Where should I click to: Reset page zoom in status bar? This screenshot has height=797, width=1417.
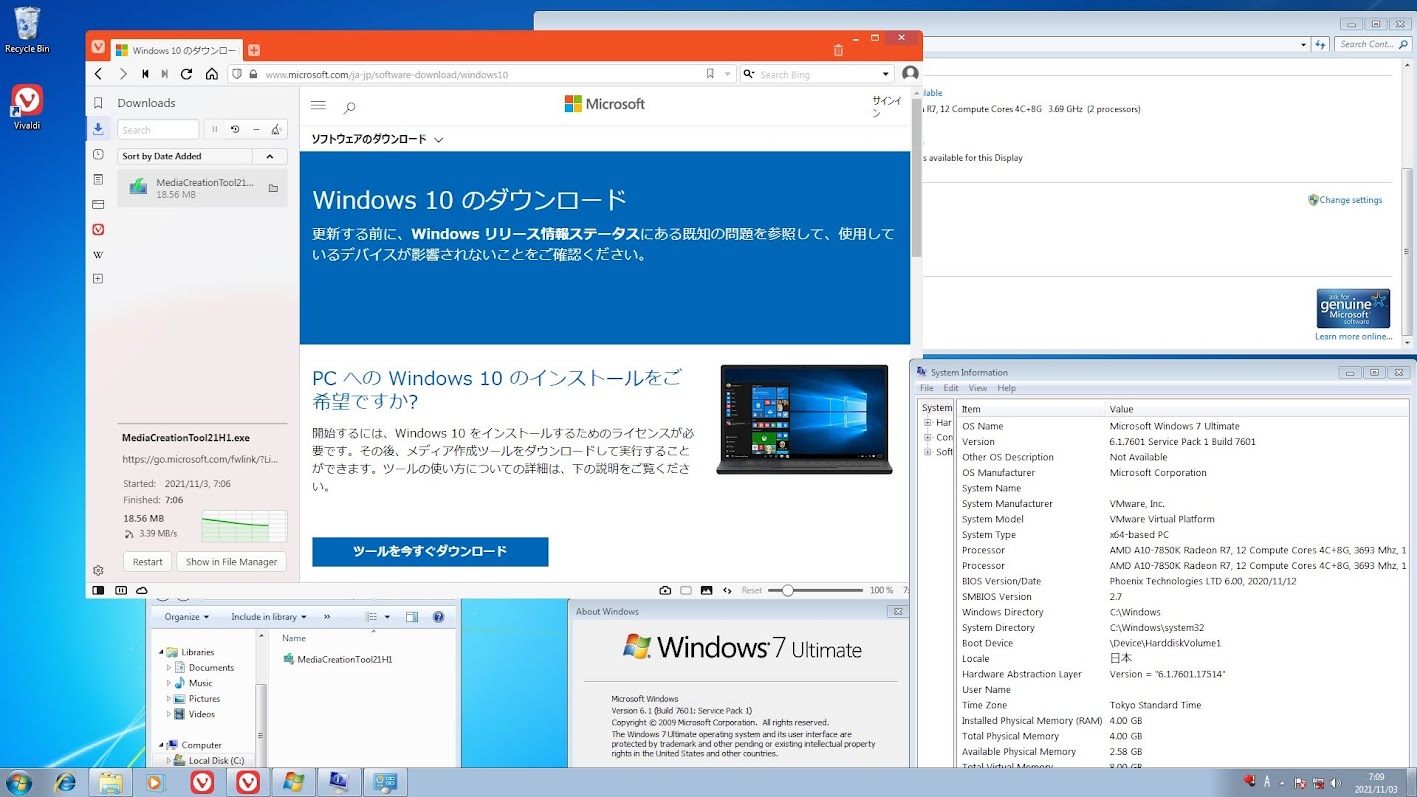(752, 590)
